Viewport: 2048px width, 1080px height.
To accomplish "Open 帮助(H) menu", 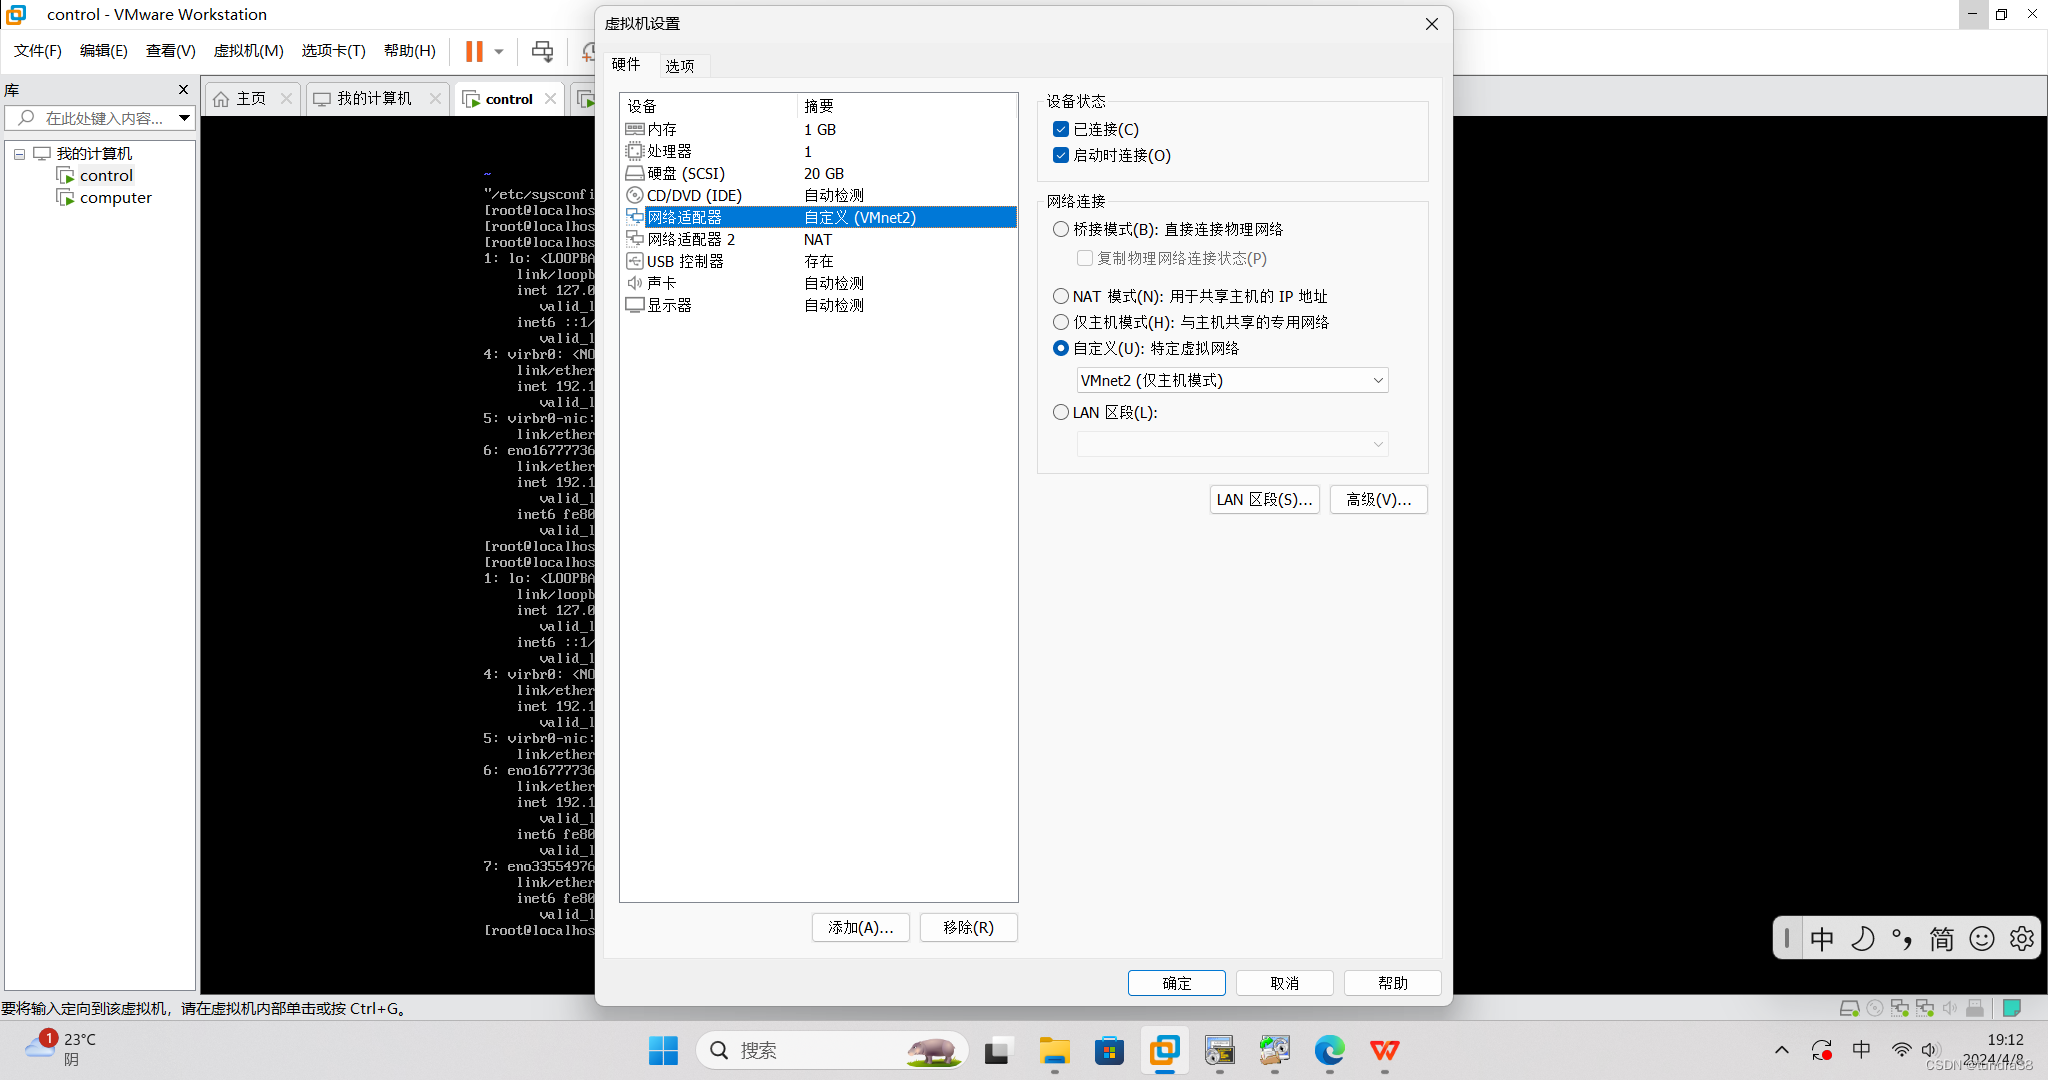I will (410, 51).
